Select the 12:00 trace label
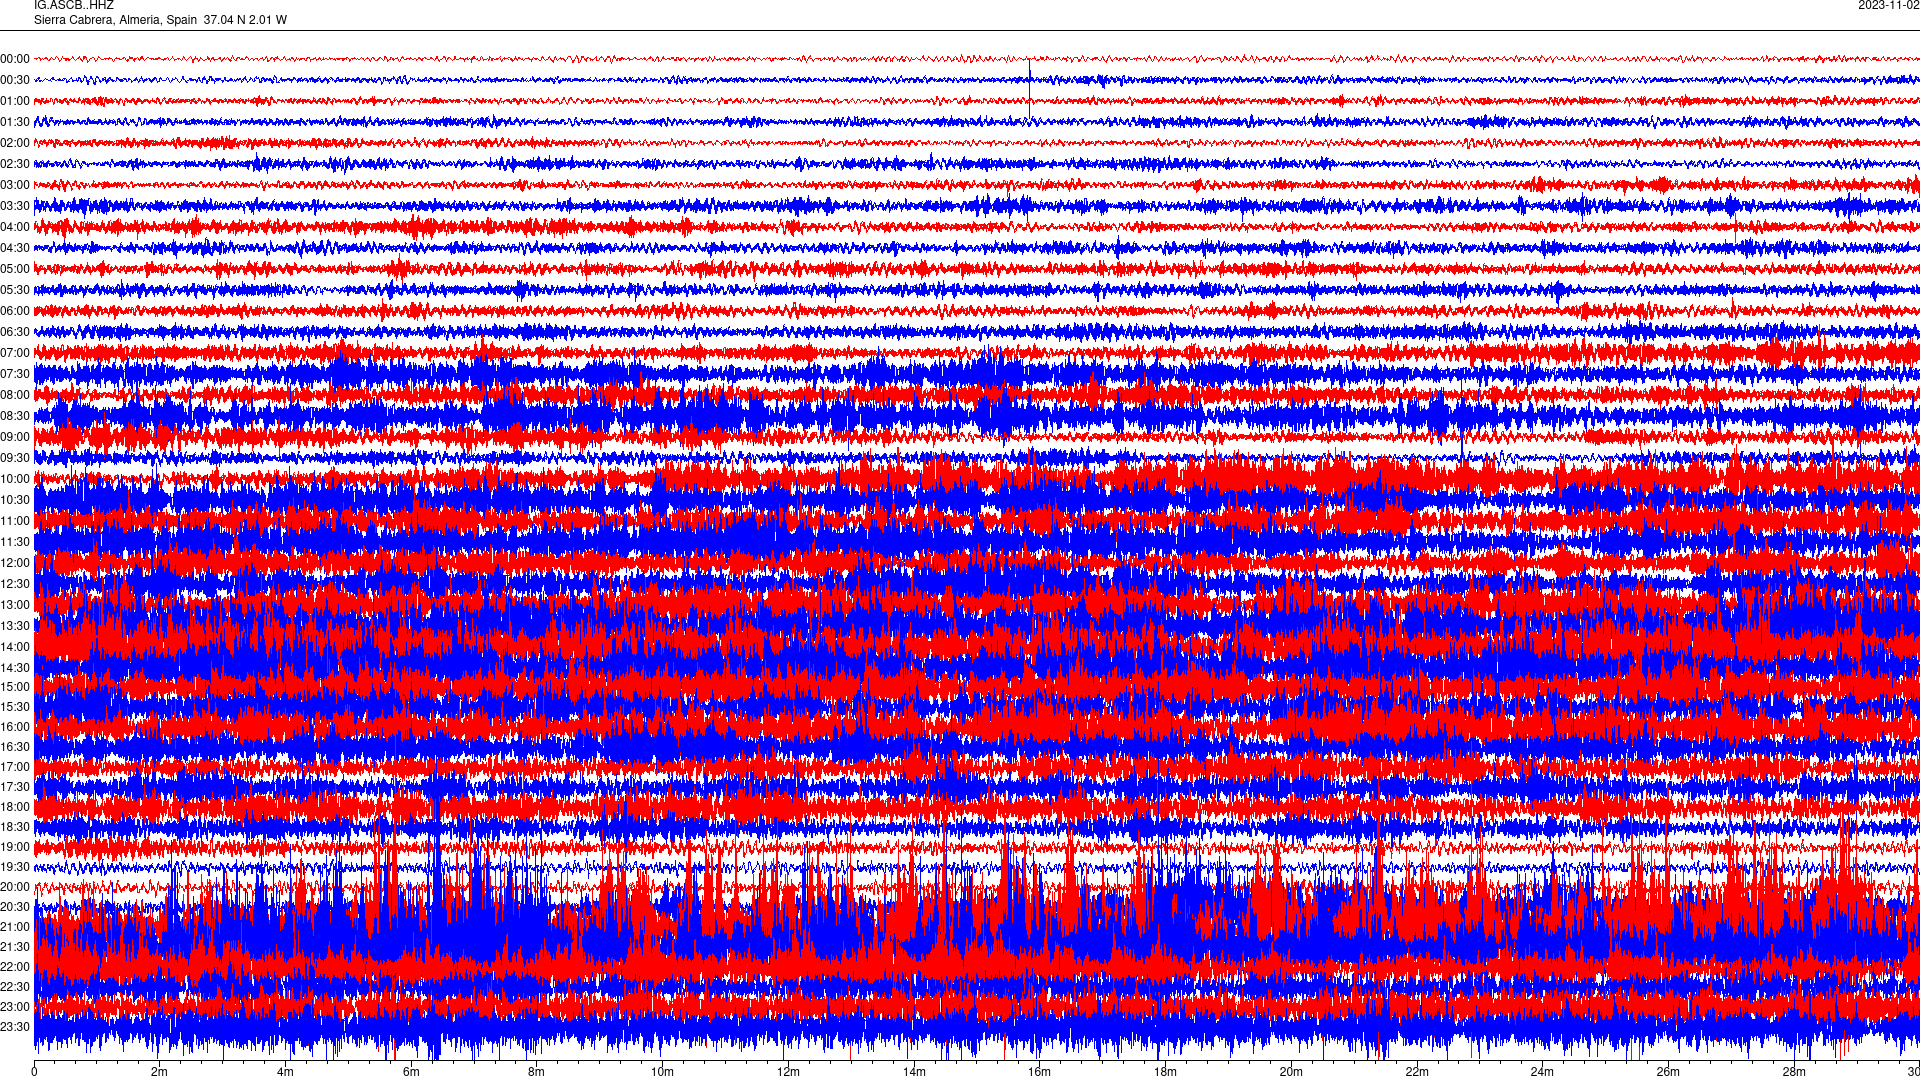This screenshot has height=1080, width=1920. coord(15,563)
